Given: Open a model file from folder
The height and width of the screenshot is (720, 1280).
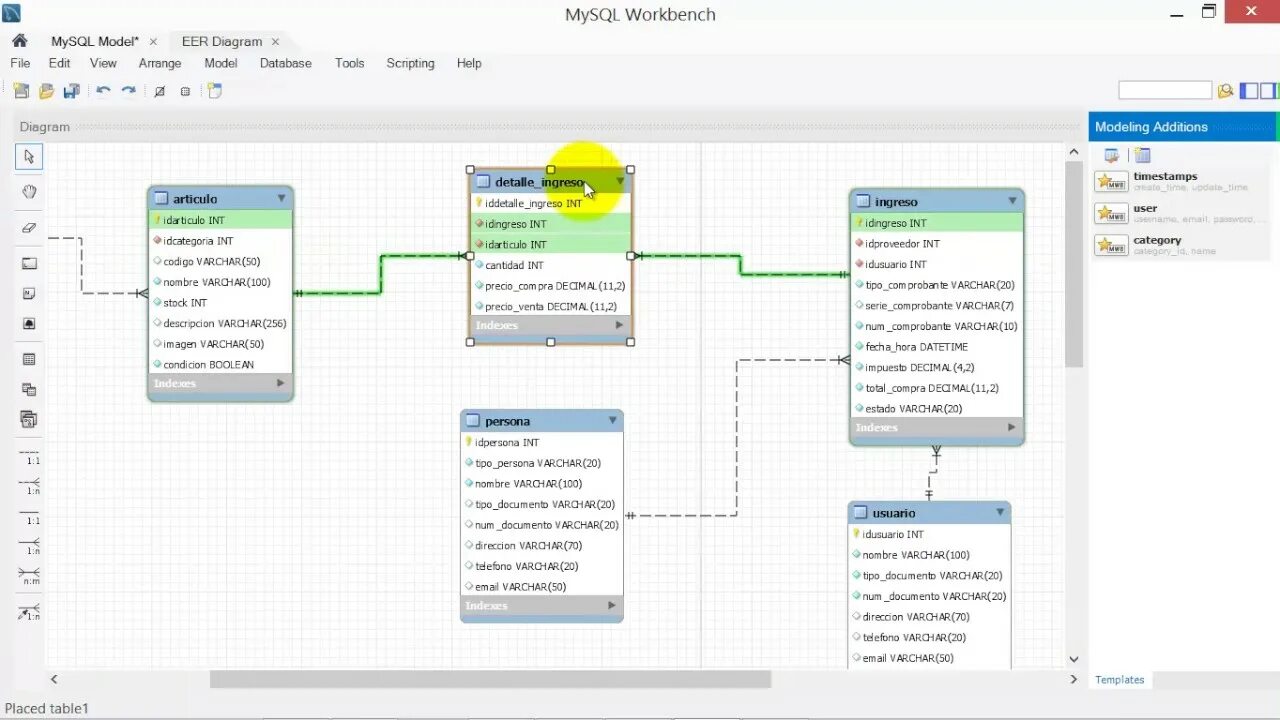Looking at the screenshot, I should click(46, 91).
